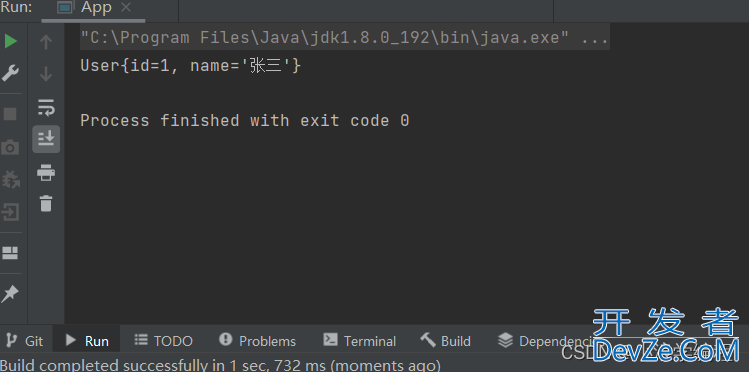Open the TODO tool window
This screenshot has height=372, width=749.
coord(163,341)
